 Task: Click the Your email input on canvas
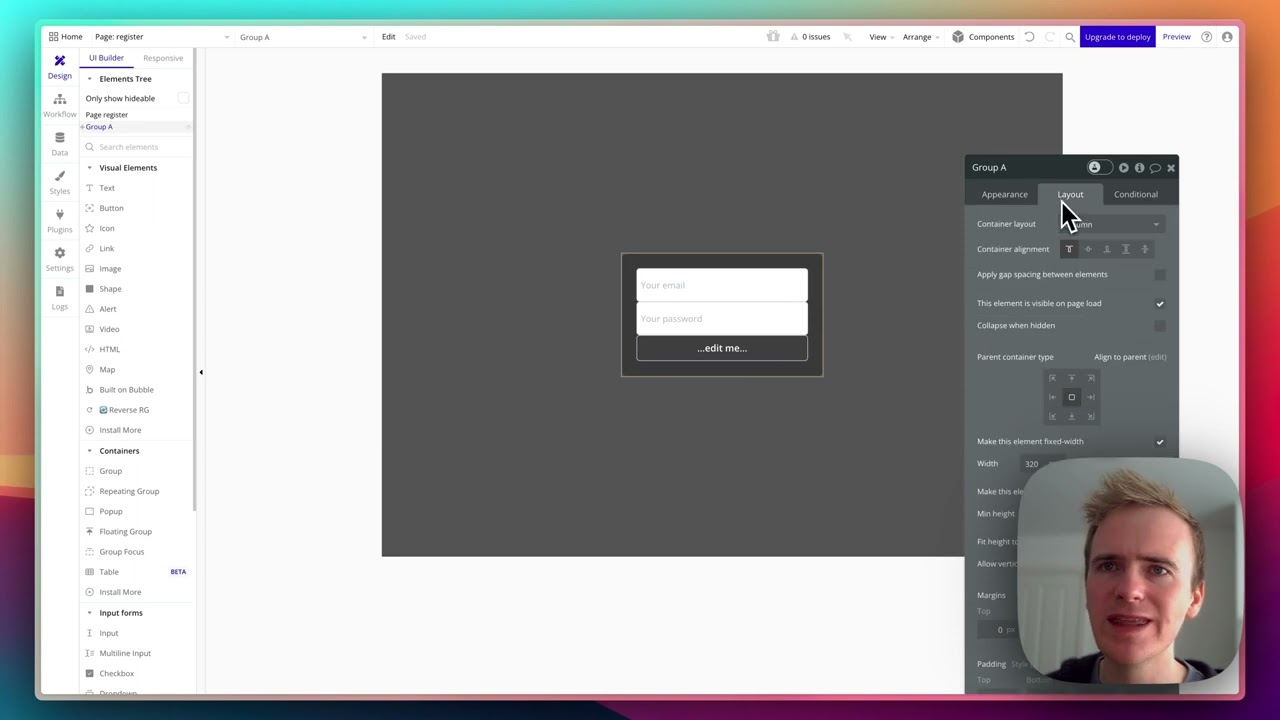click(x=722, y=285)
